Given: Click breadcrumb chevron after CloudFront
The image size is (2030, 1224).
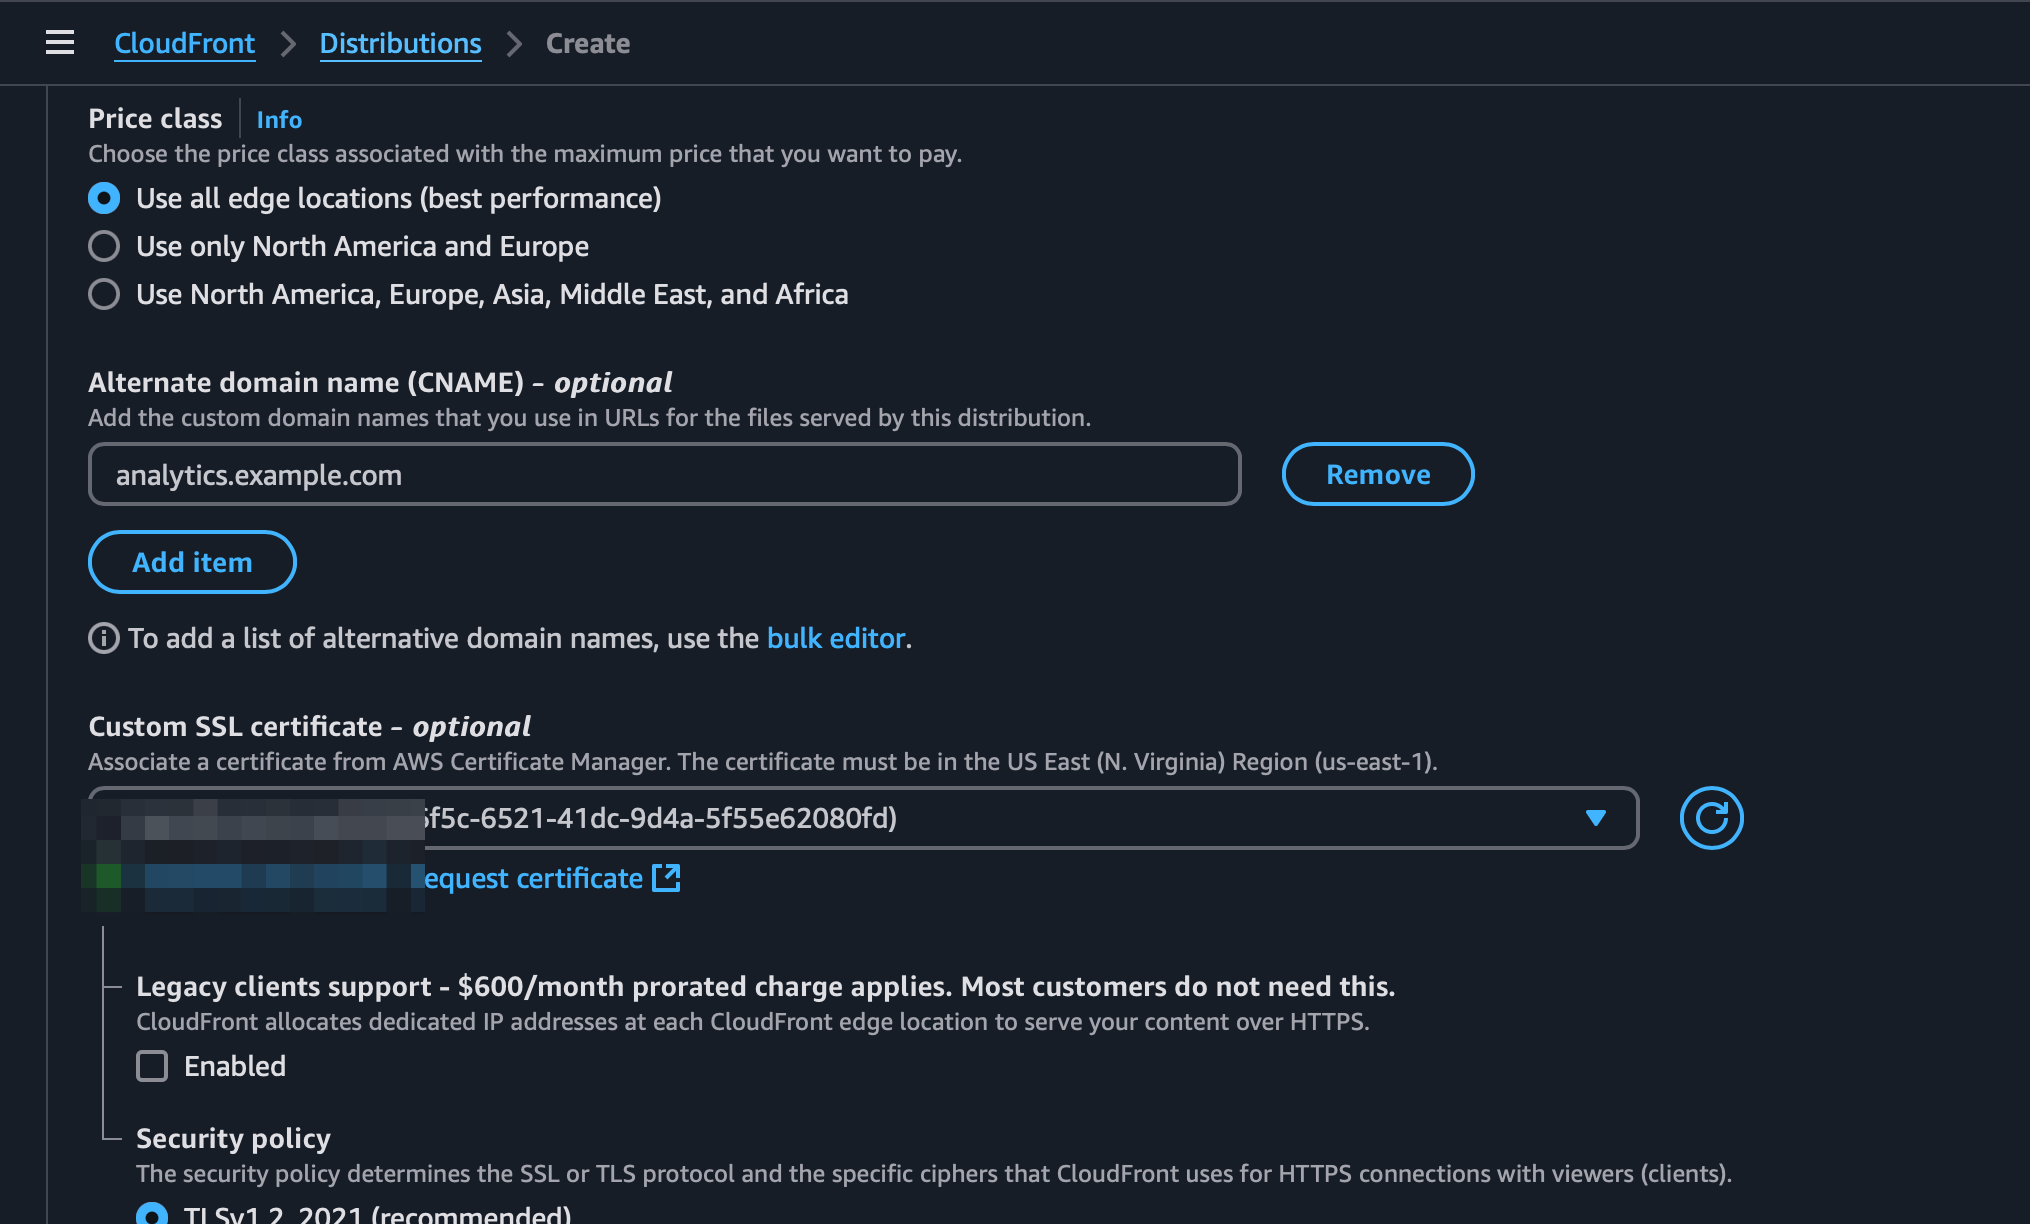Looking at the screenshot, I should pyautogui.click(x=288, y=44).
